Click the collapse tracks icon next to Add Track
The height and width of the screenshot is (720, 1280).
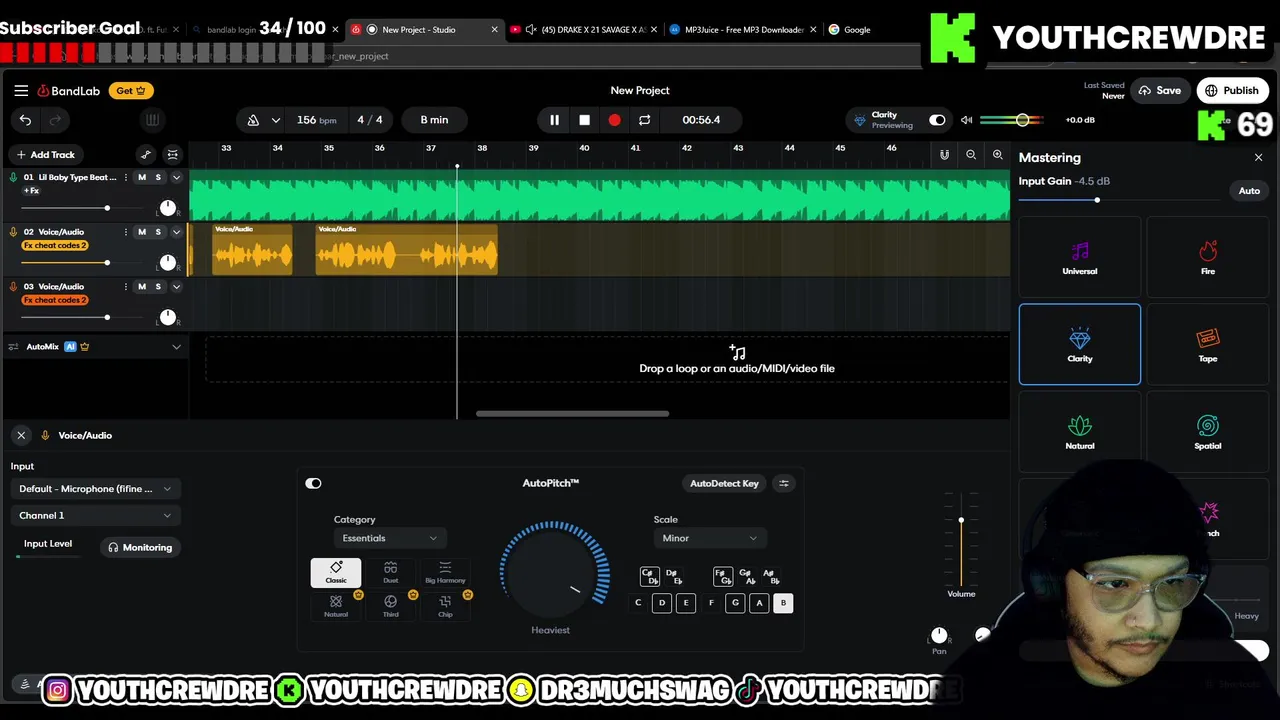pyautogui.click(x=172, y=154)
